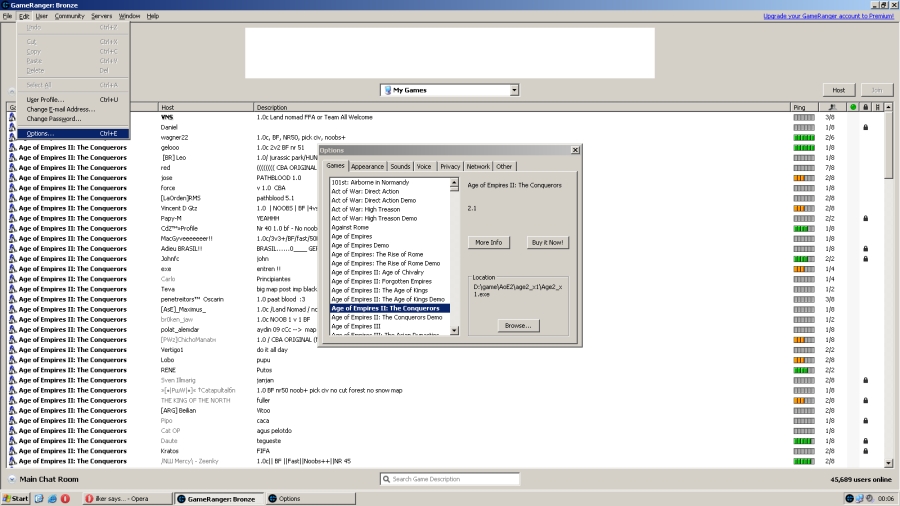Click the lock icon on Daniel's game
This screenshot has height=506, width=900.
tap(866, 127)
